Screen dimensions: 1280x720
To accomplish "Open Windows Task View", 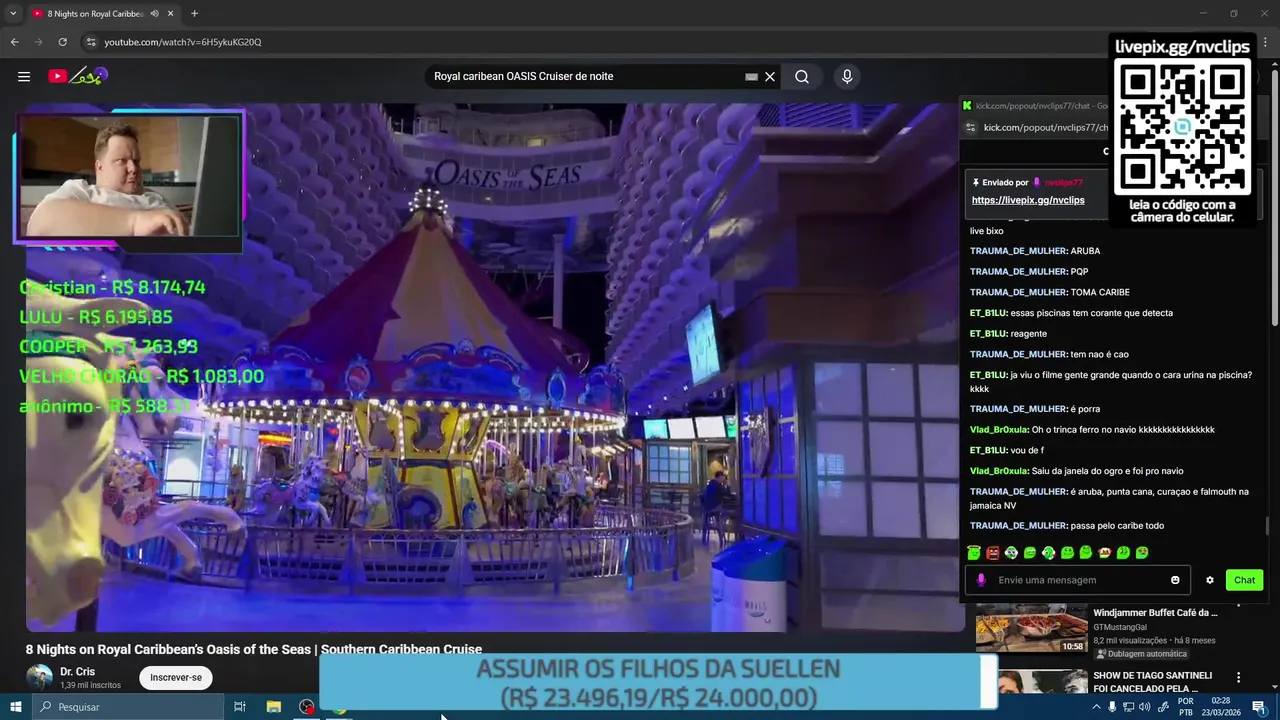I will [240, 707].
